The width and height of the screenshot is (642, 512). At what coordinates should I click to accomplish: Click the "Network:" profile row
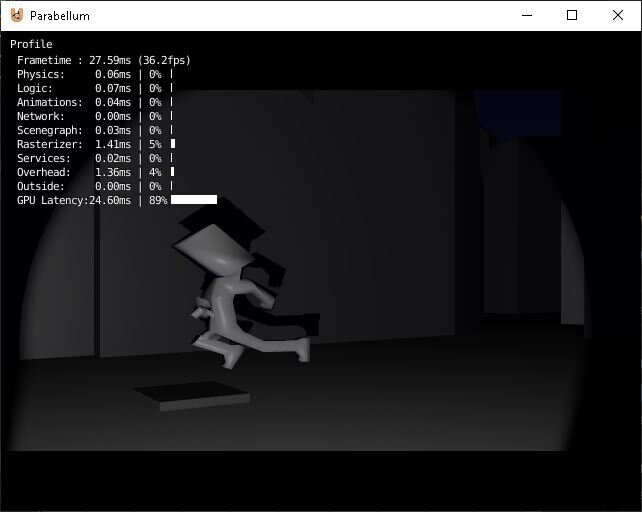tap(95, 116)
